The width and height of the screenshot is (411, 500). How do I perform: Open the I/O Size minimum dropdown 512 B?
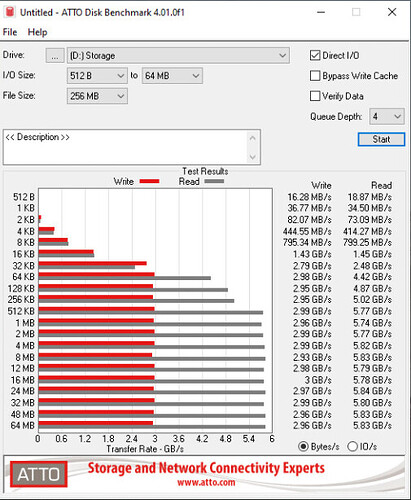pos(97,76)
